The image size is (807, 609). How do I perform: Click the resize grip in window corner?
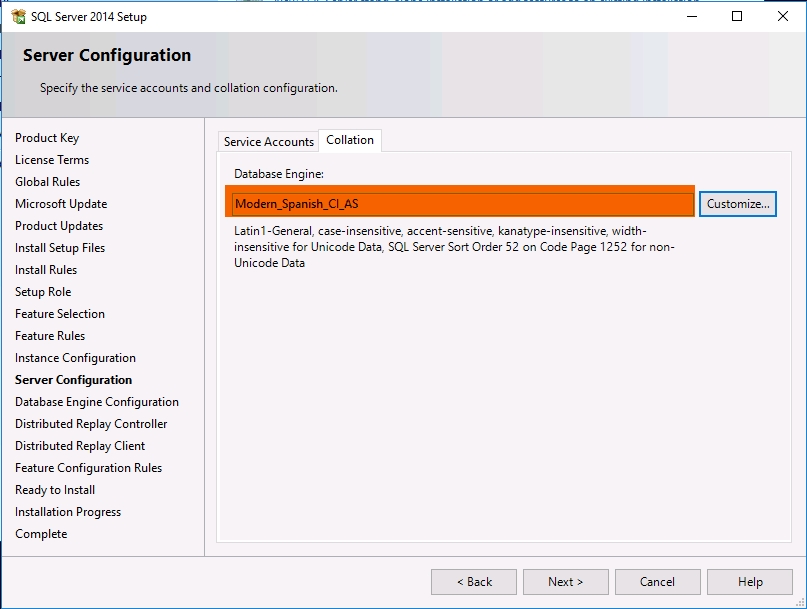click(x=800, y=602)
